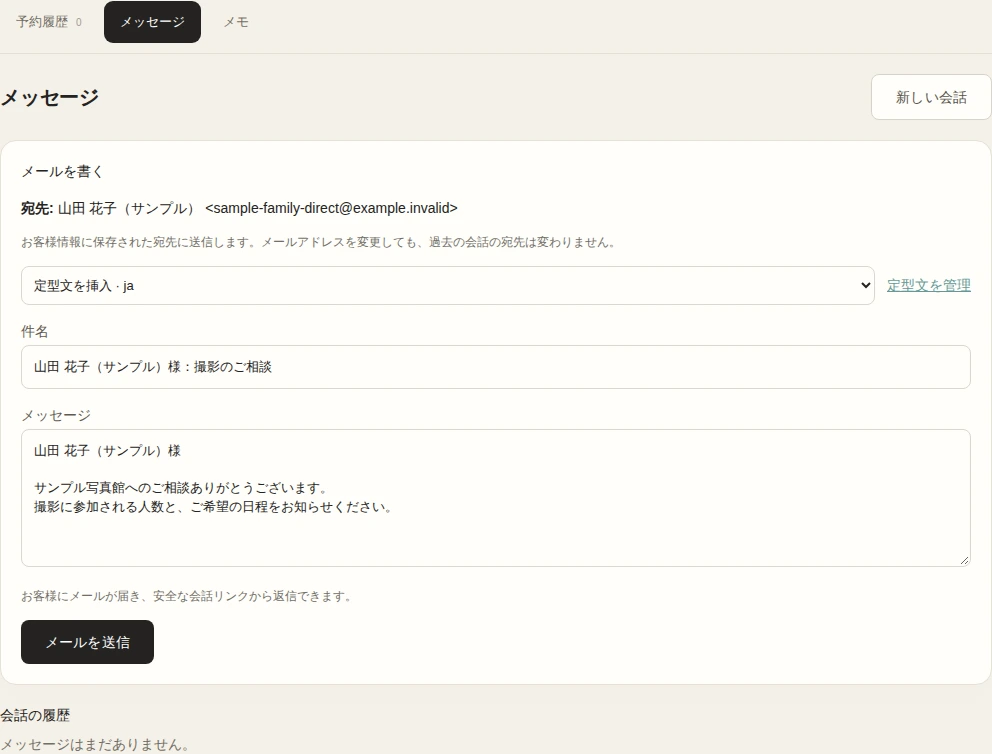Click the 会話の履歴 heading
The height and width of the screenshot is (754, 992).
click(x=35, y=715)
